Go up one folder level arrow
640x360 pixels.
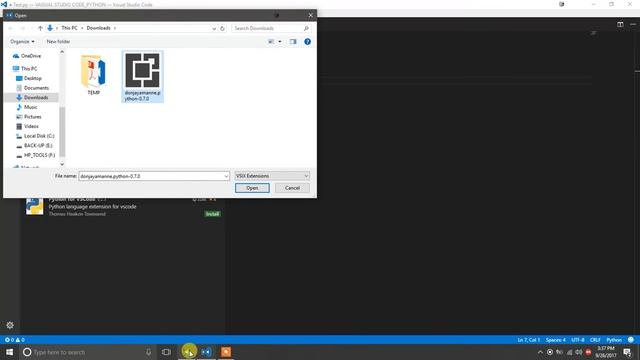pyautogui.click(x=40, y=28)
